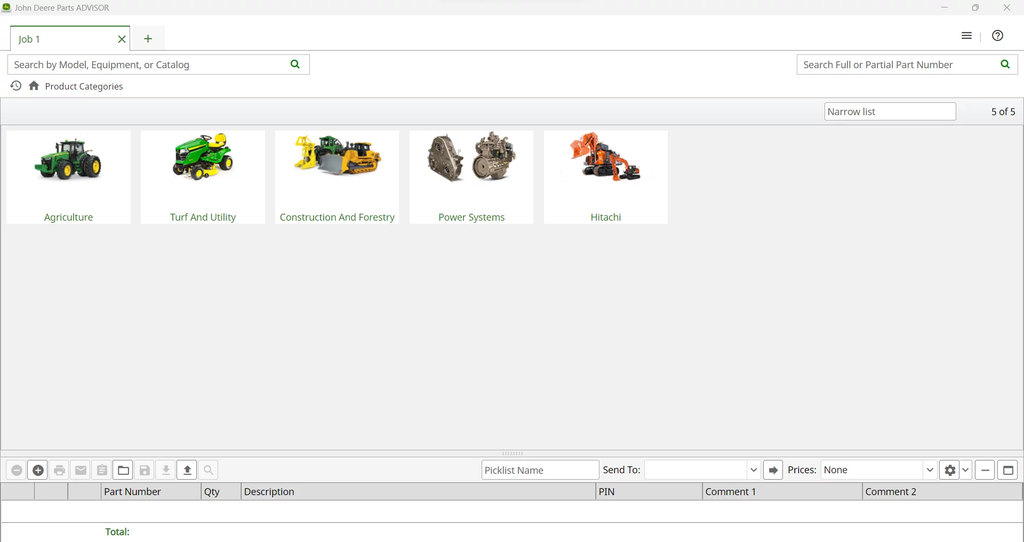The image size is (1024, 542).
Task: Expand the Prices dropdown
Action: point(929,470)
